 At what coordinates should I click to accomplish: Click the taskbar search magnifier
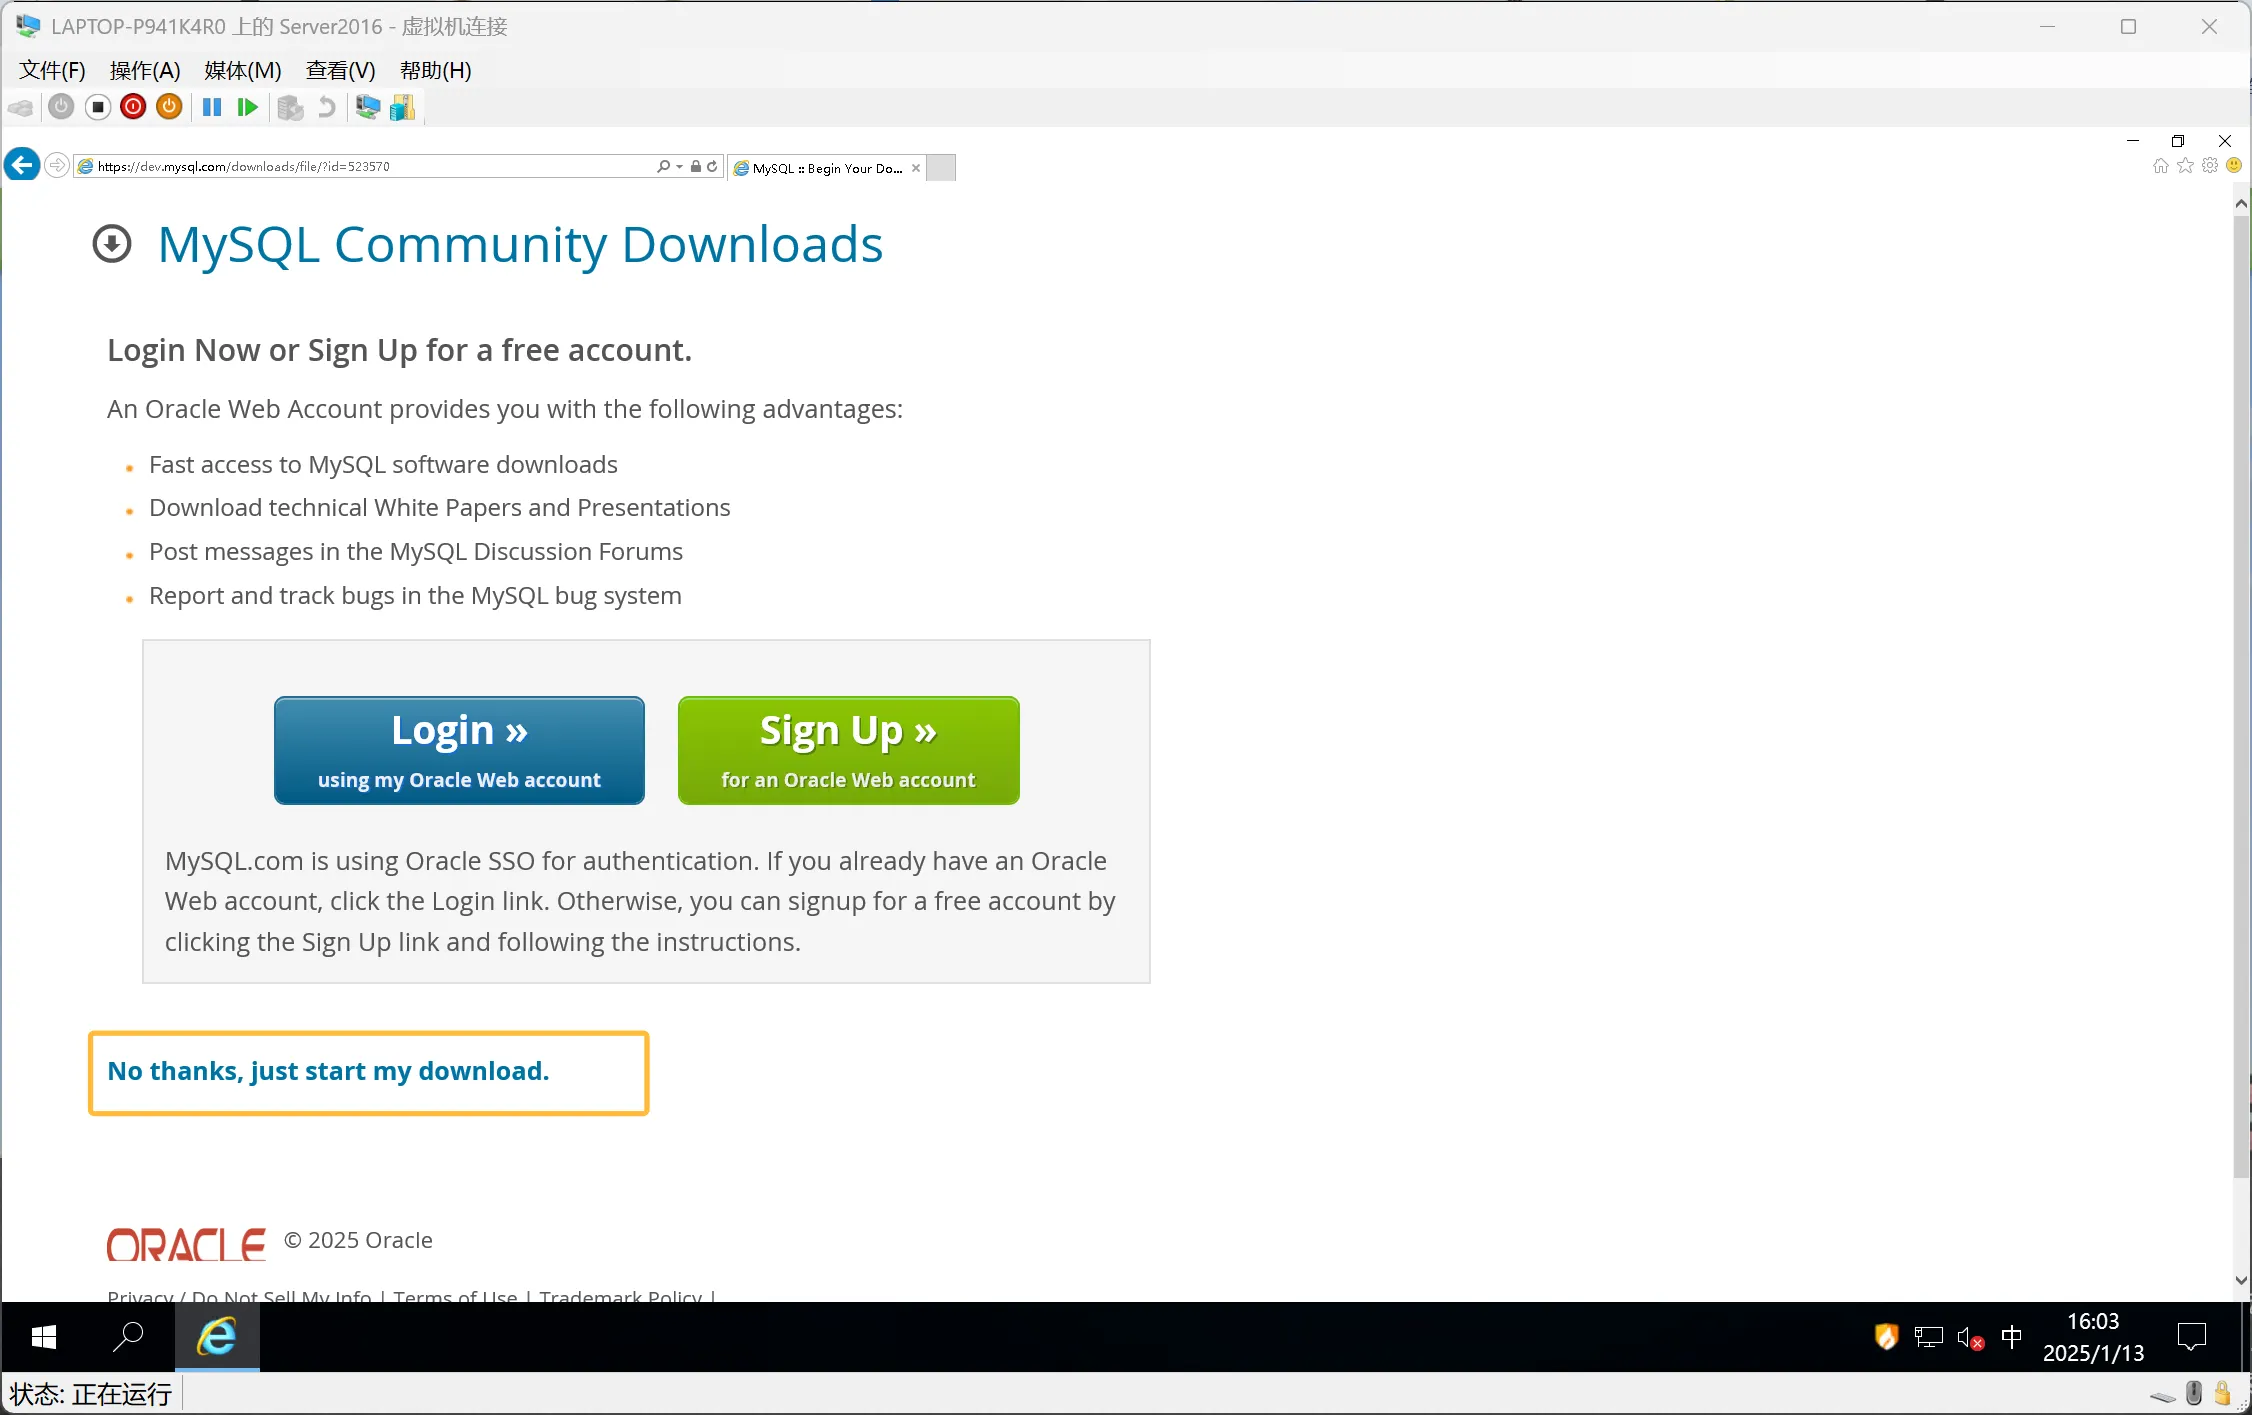click(x=128, y=1337)
